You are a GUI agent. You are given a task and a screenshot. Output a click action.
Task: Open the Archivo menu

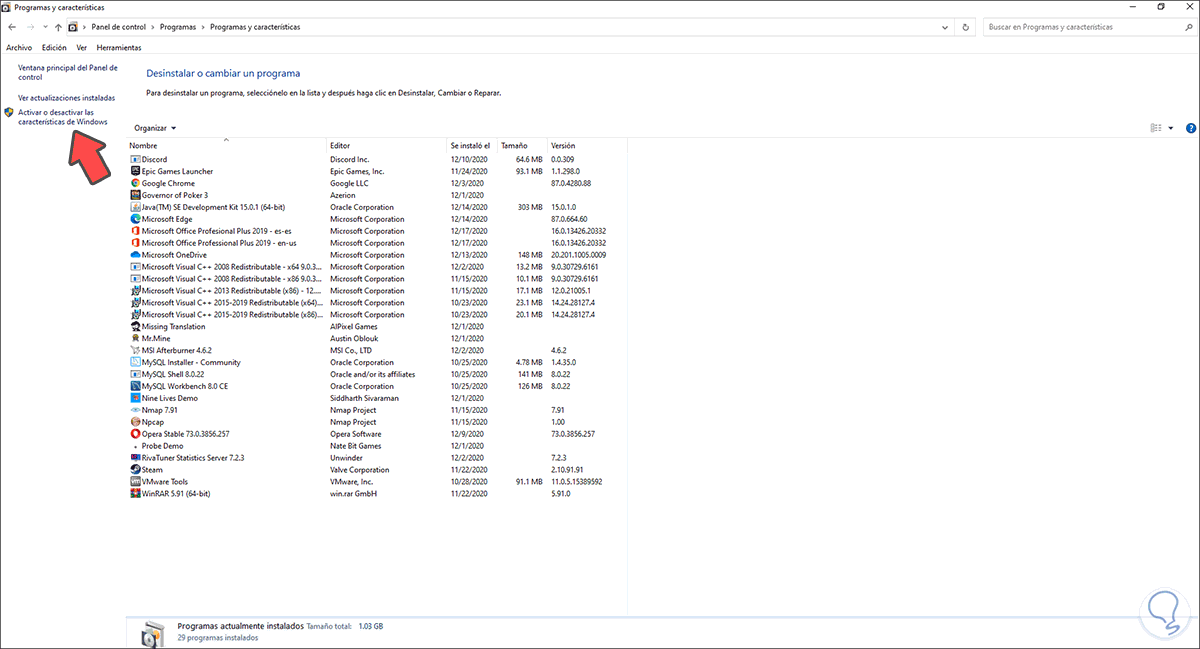[19, 47]
